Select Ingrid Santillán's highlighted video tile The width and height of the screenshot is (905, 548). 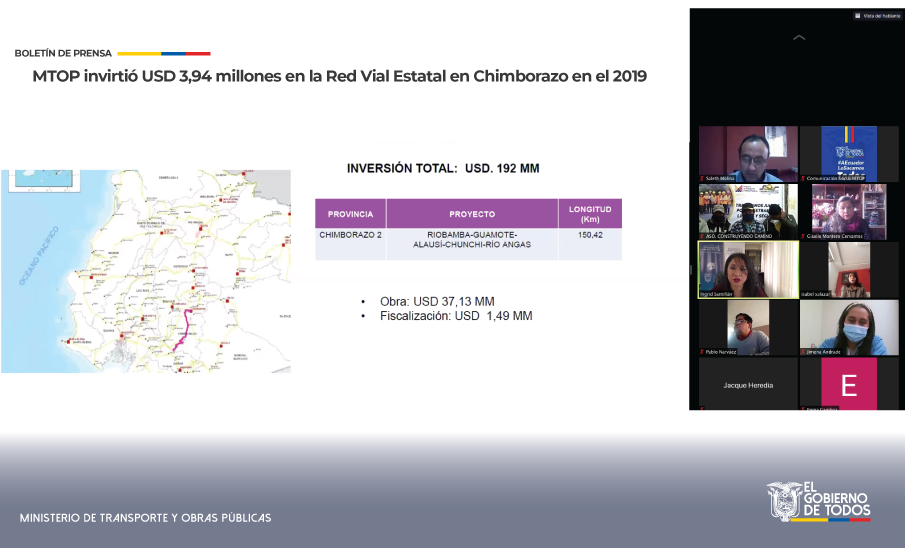[747, 269]
